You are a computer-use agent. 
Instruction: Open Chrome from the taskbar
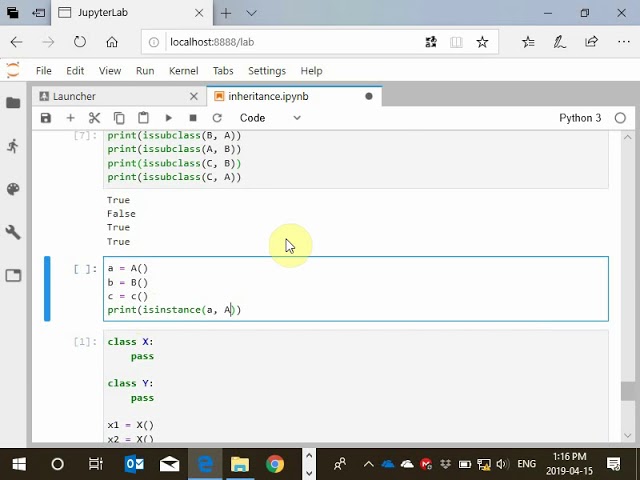(x=275, y=464)
